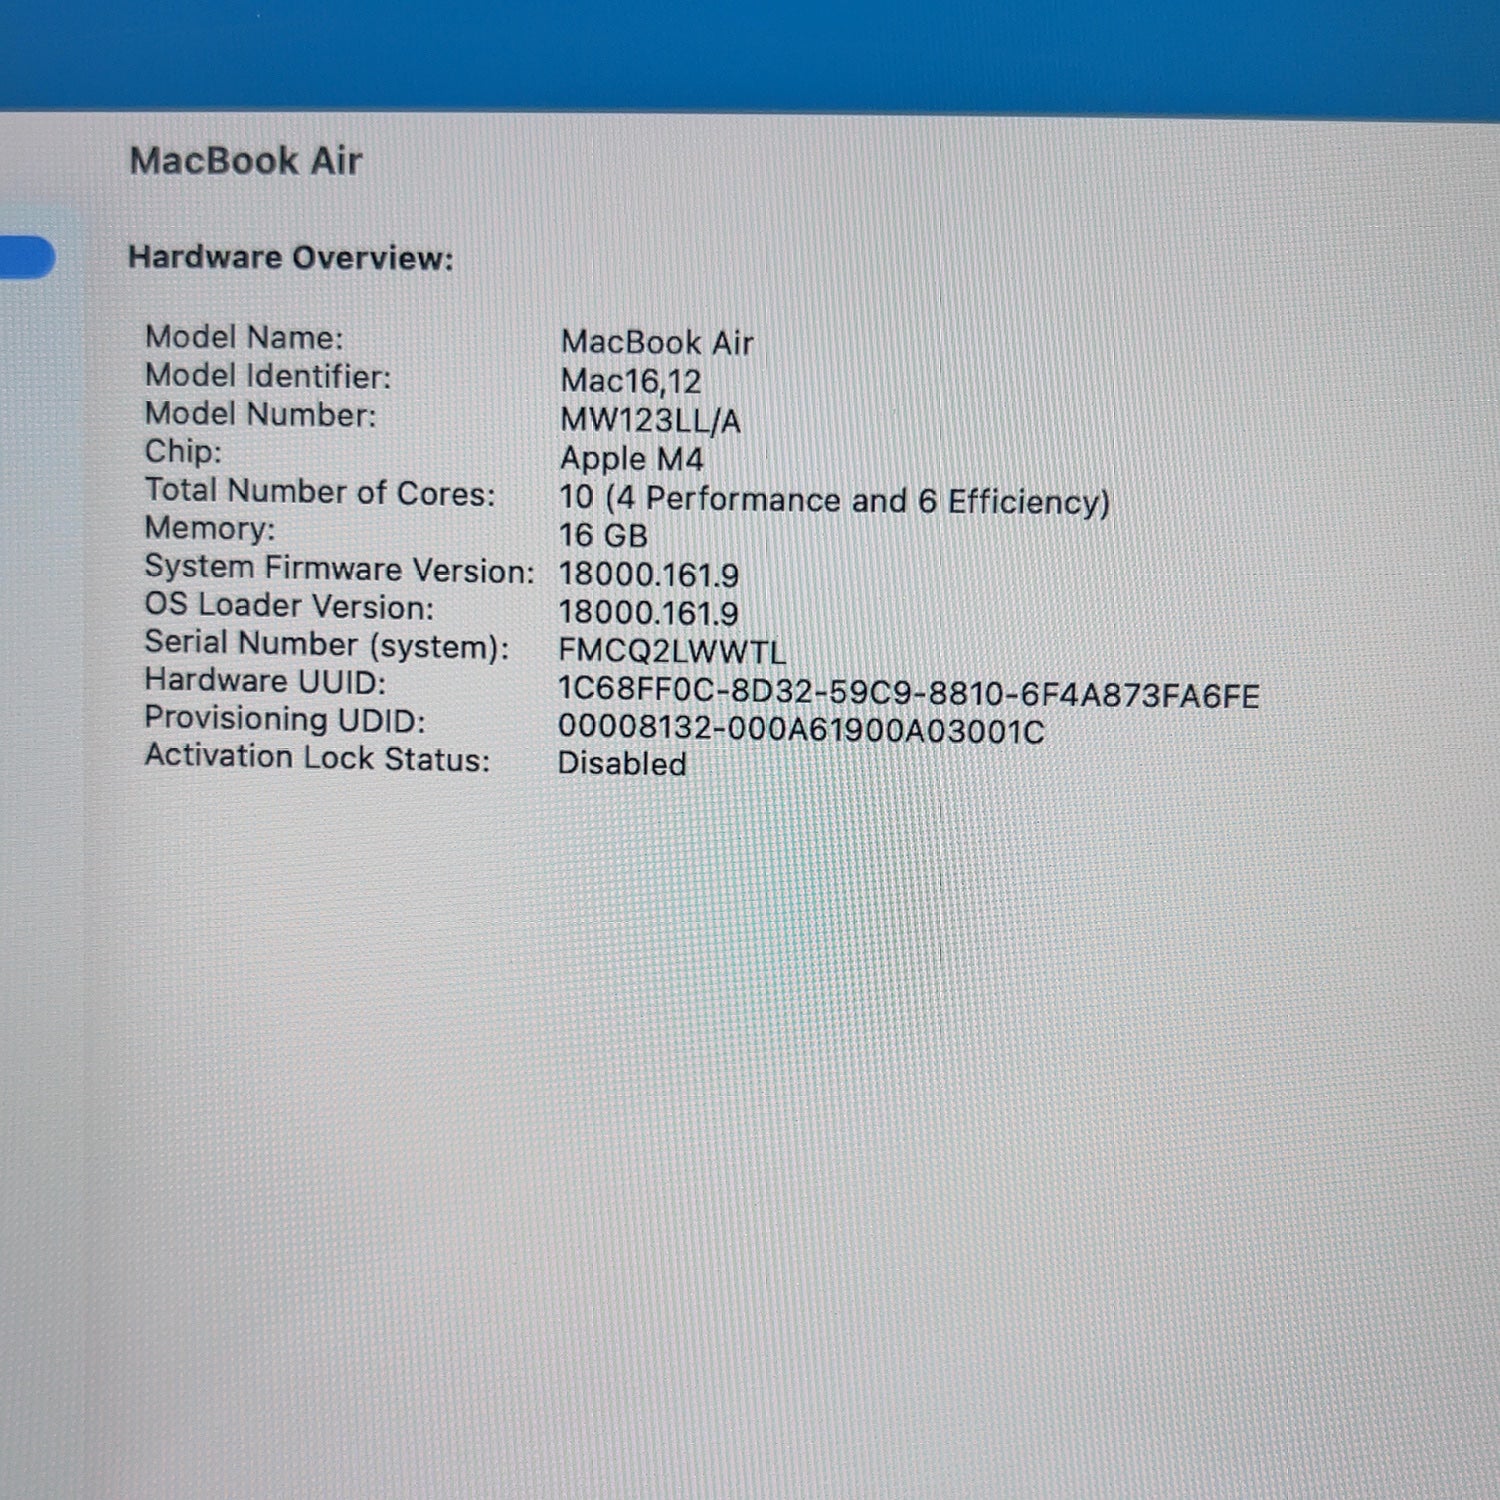The image size is (1500, 1500).
Task: Click the Provisioning UDID label
Action: coord(285,720)
